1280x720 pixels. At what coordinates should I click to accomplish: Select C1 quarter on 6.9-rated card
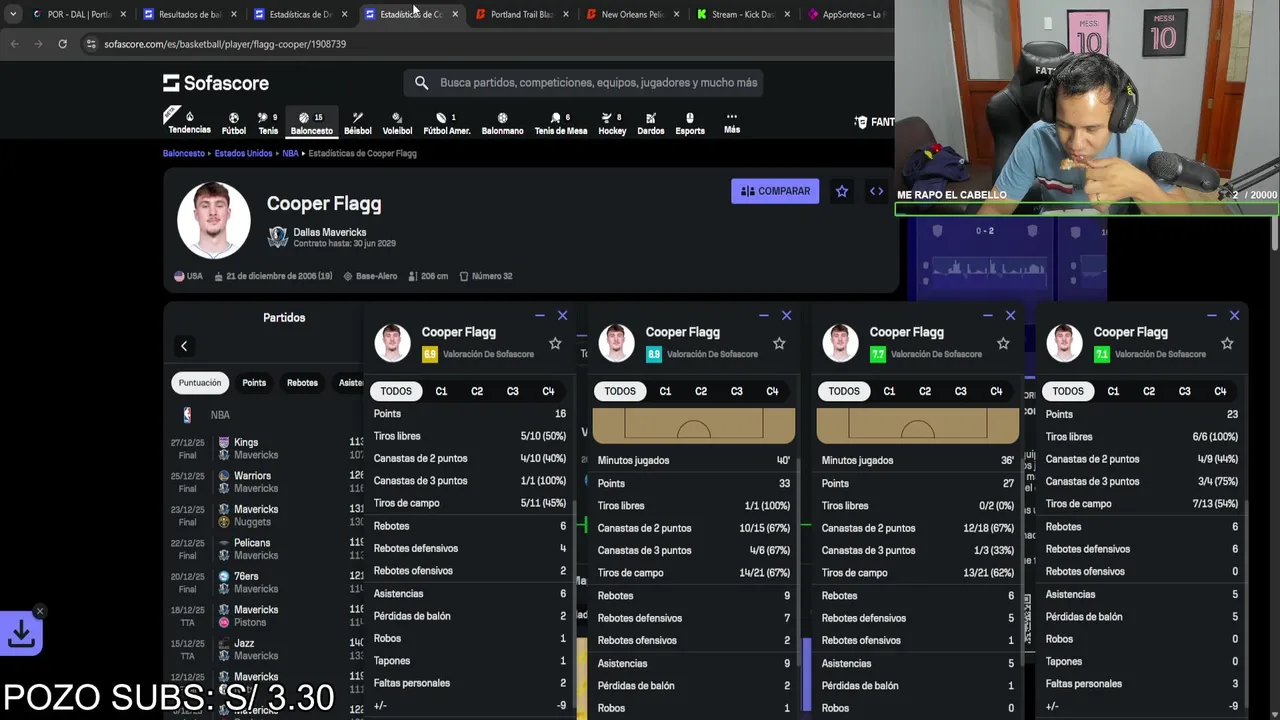tap(441, 391)
